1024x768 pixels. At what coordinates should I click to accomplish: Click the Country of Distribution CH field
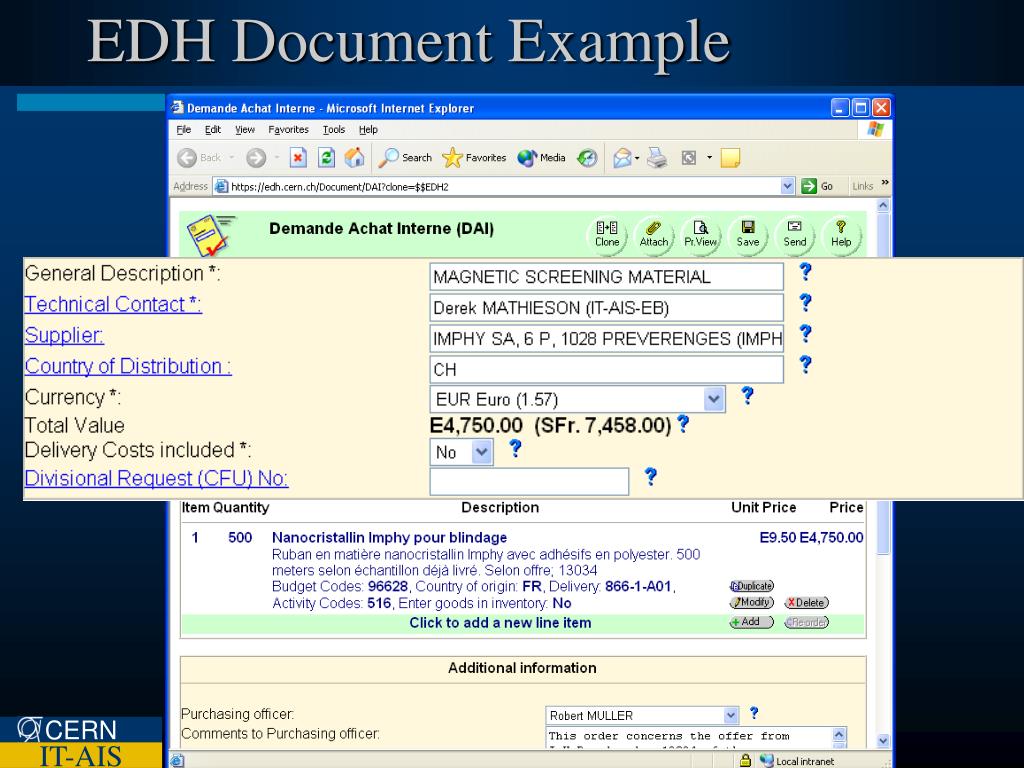[607, 369]
